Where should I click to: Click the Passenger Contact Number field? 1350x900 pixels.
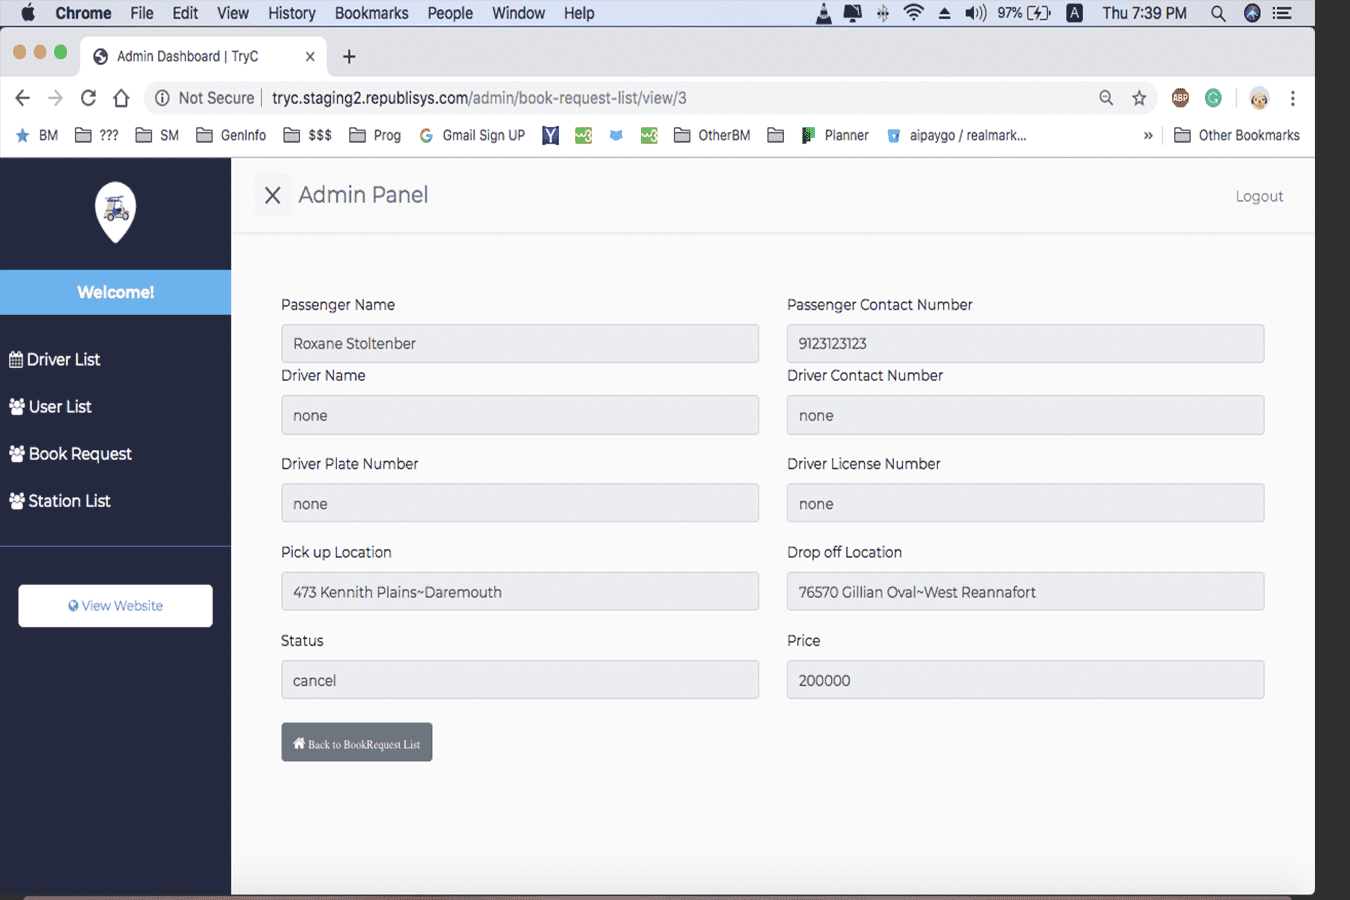tap(1025, 343)
